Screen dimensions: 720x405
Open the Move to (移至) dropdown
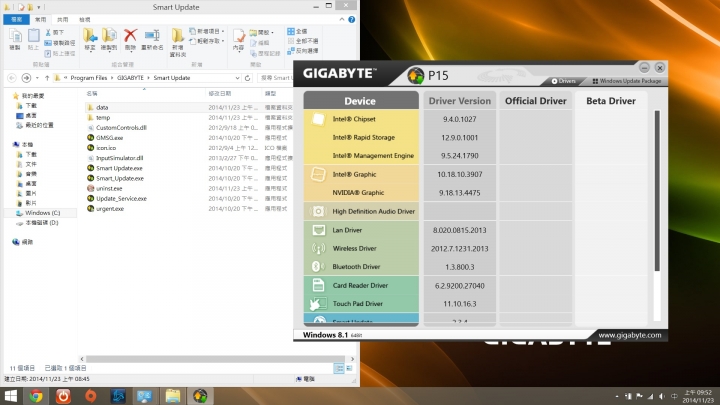click(x=90, y=51)
